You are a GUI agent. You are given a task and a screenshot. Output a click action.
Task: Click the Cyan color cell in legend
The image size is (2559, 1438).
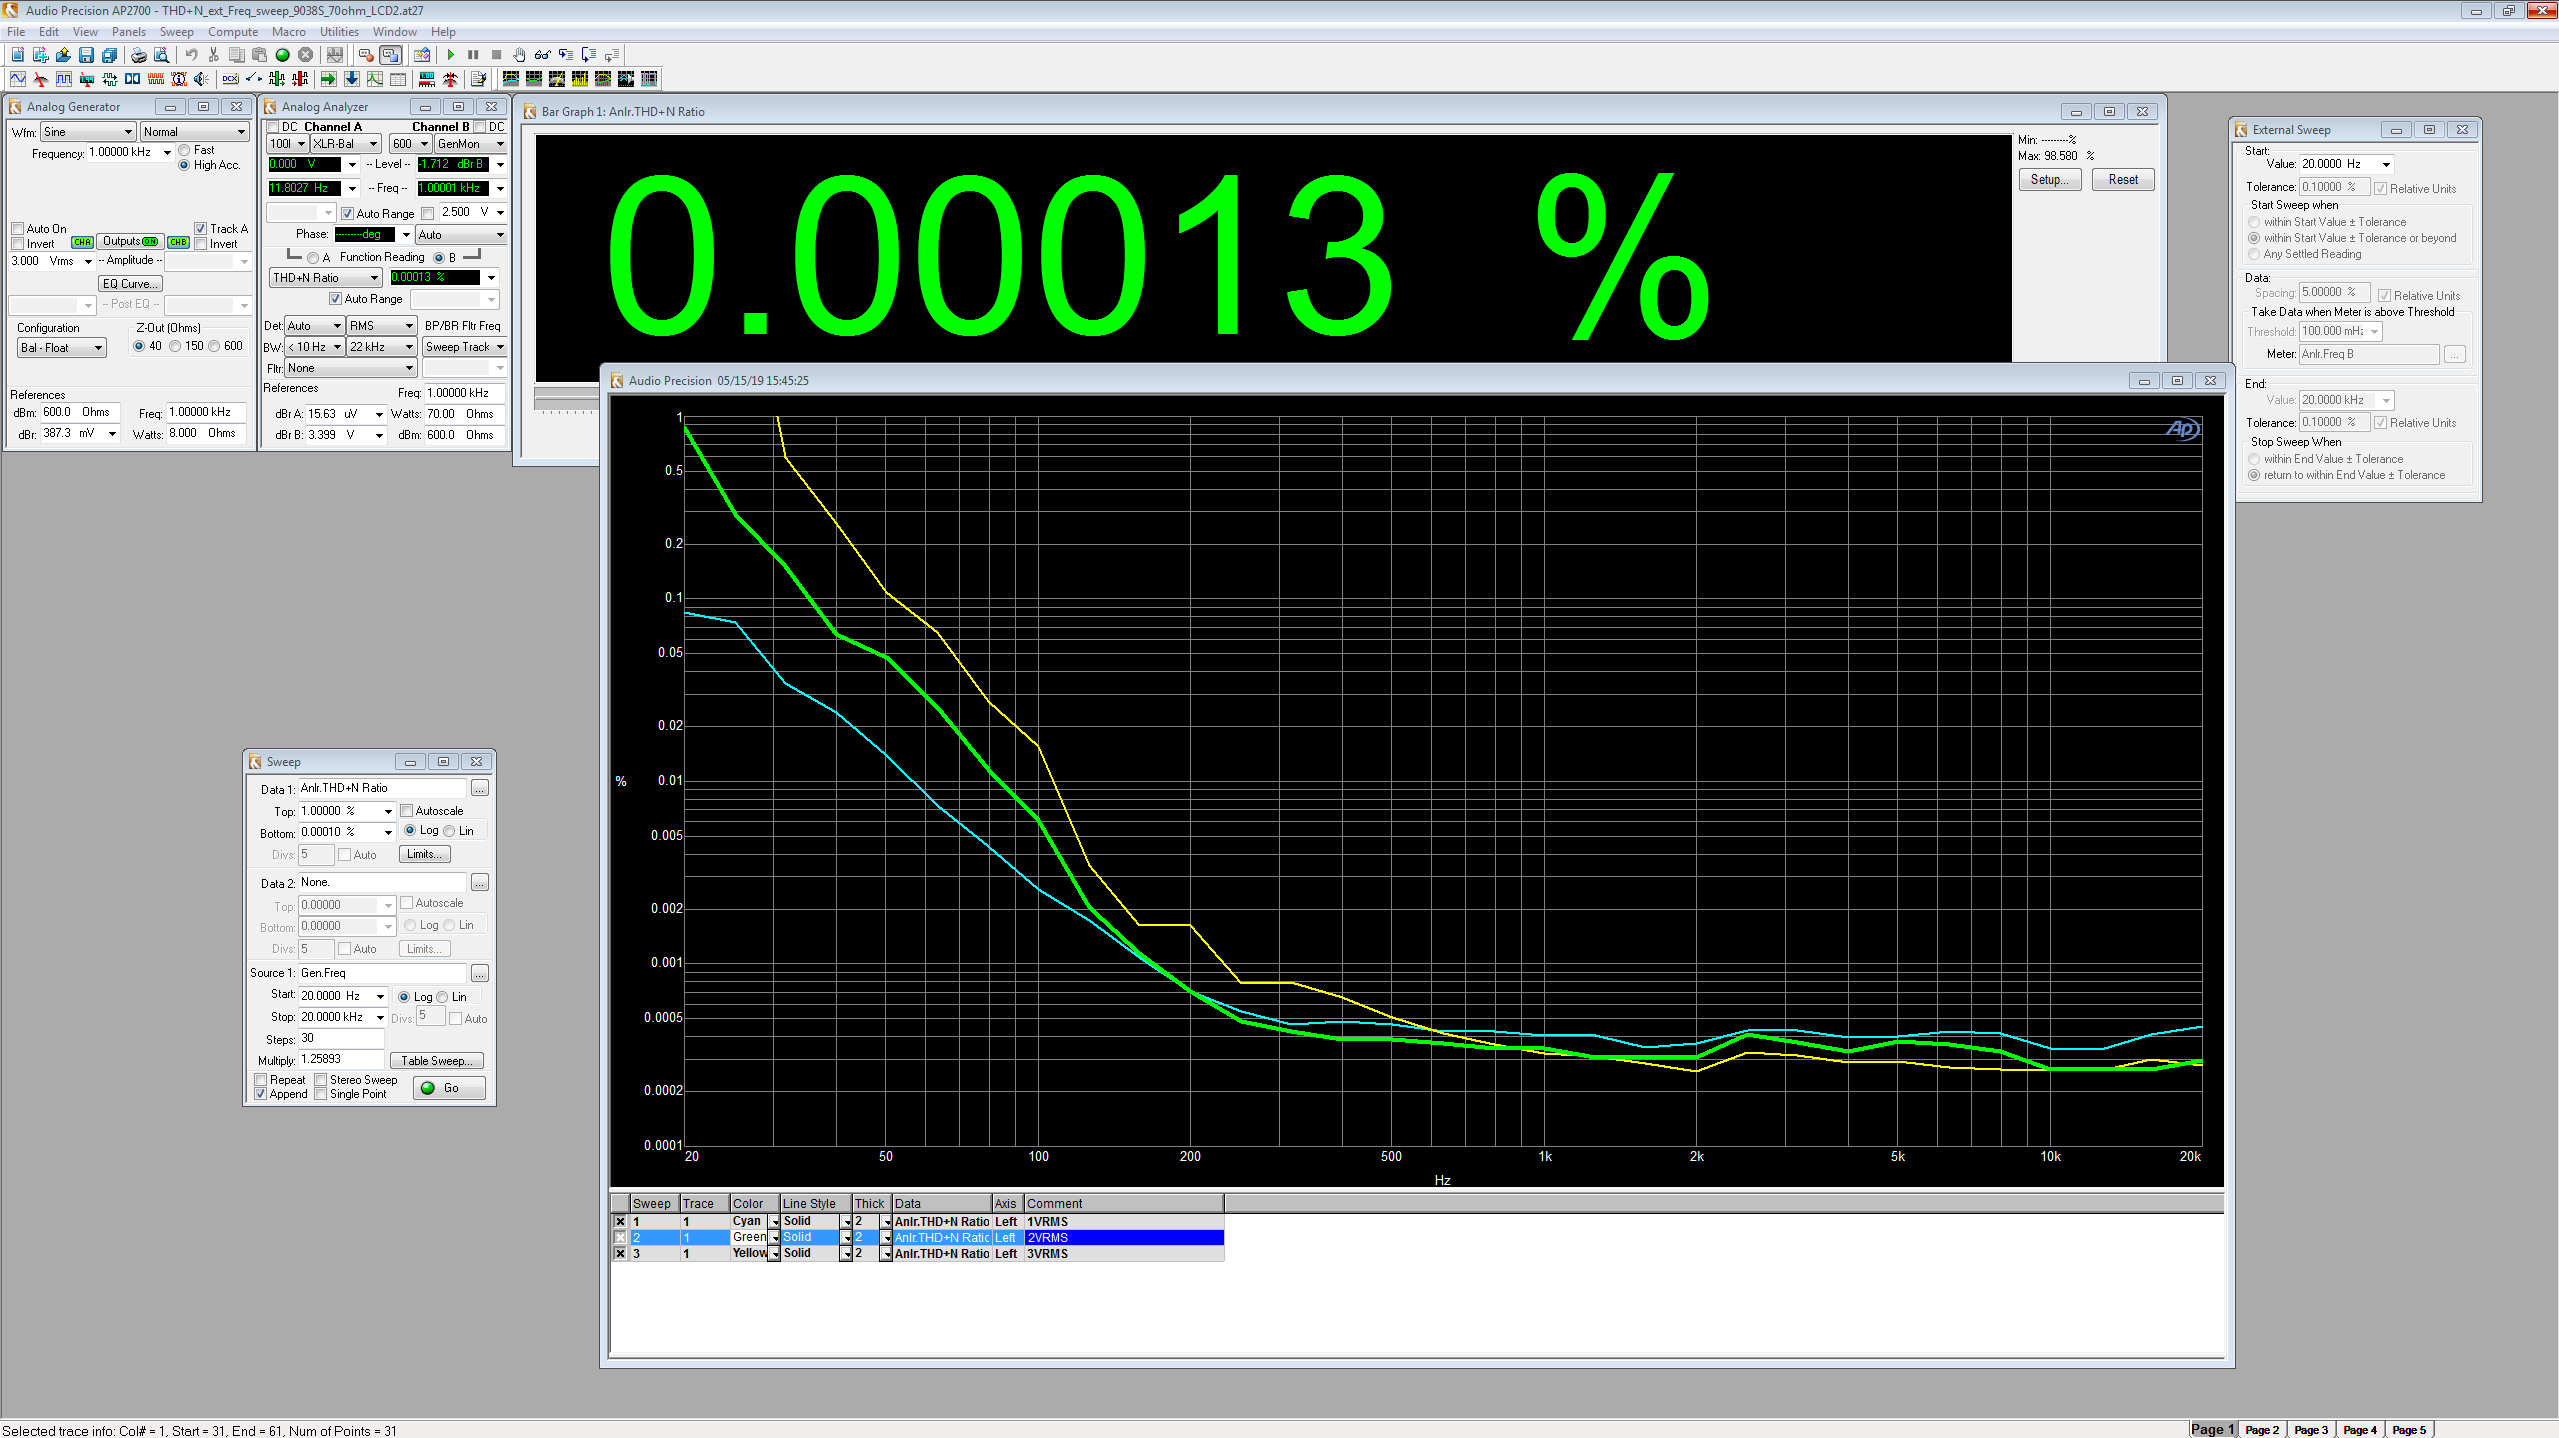pyautogui.click(x=753, y=1221)
